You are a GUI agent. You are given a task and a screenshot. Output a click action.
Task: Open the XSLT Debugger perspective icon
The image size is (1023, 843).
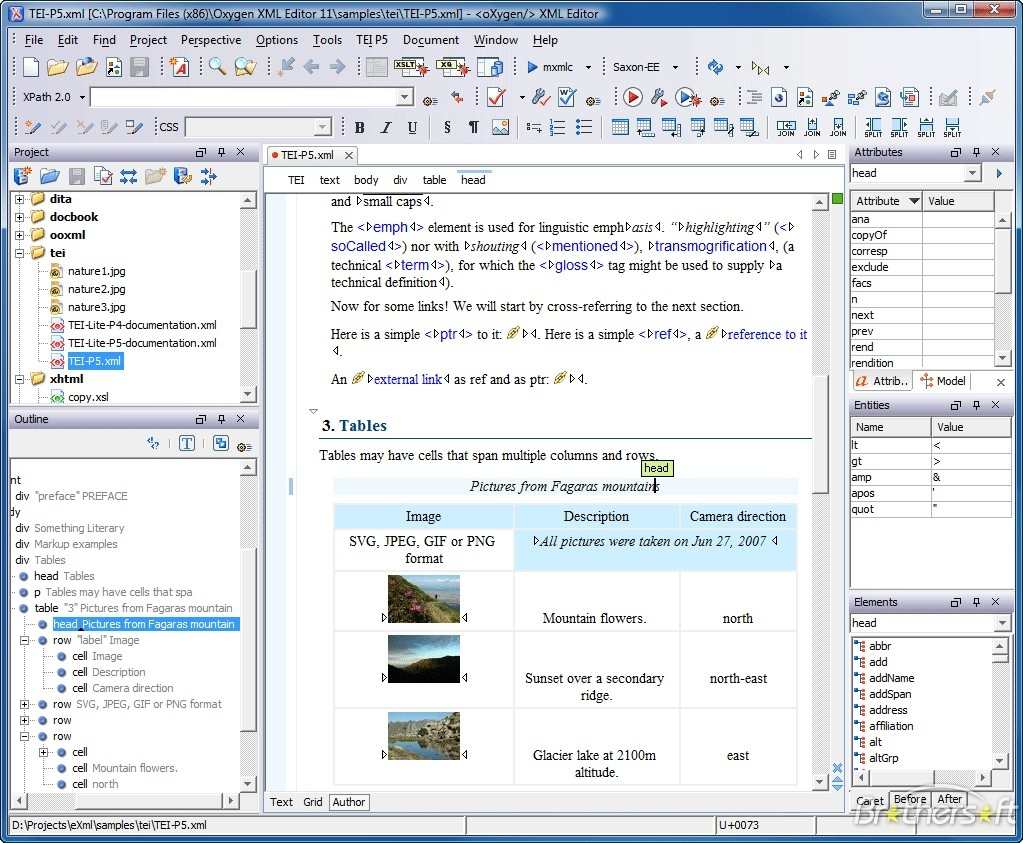[411, 67]
